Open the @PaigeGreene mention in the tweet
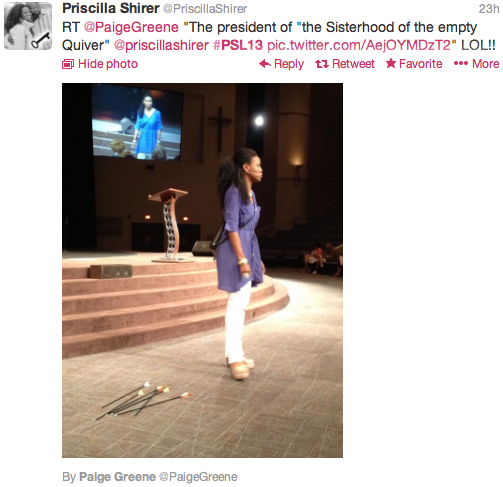Viewport: 503px width, 487px height. [131, 27]
